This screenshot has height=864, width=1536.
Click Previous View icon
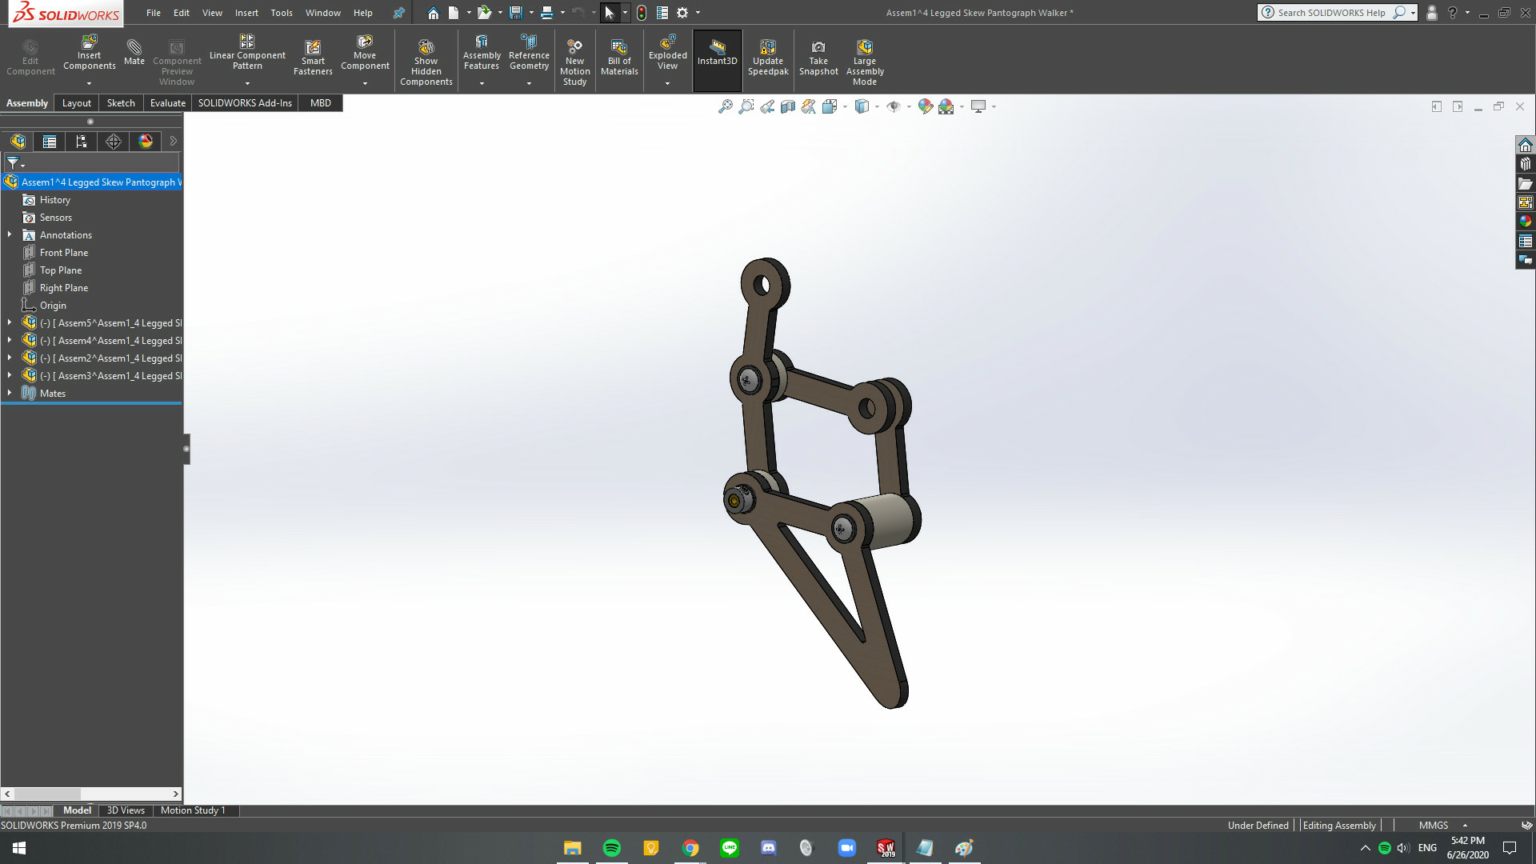click(767, 106)
